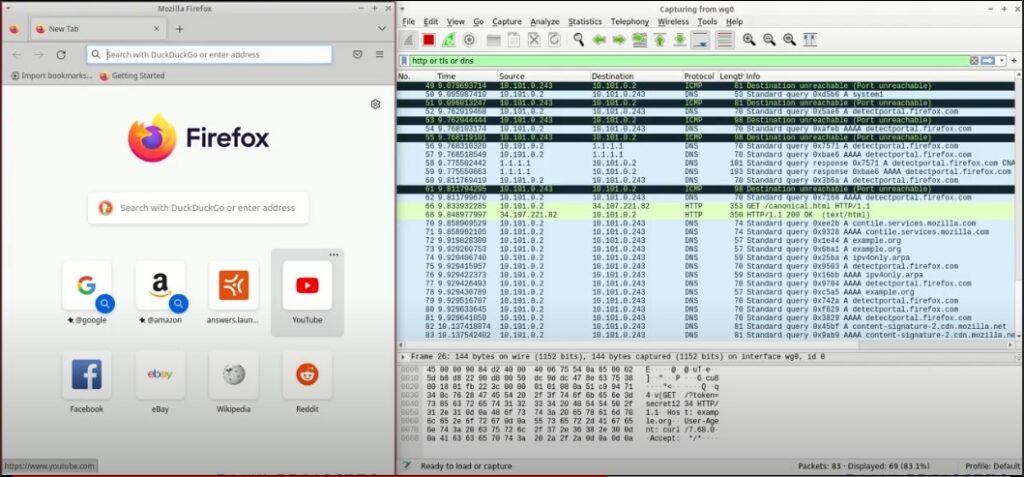1024x477 pixels.
Task: Click the Import bookmarks toolbar link
Action: [x=52, y=76]
